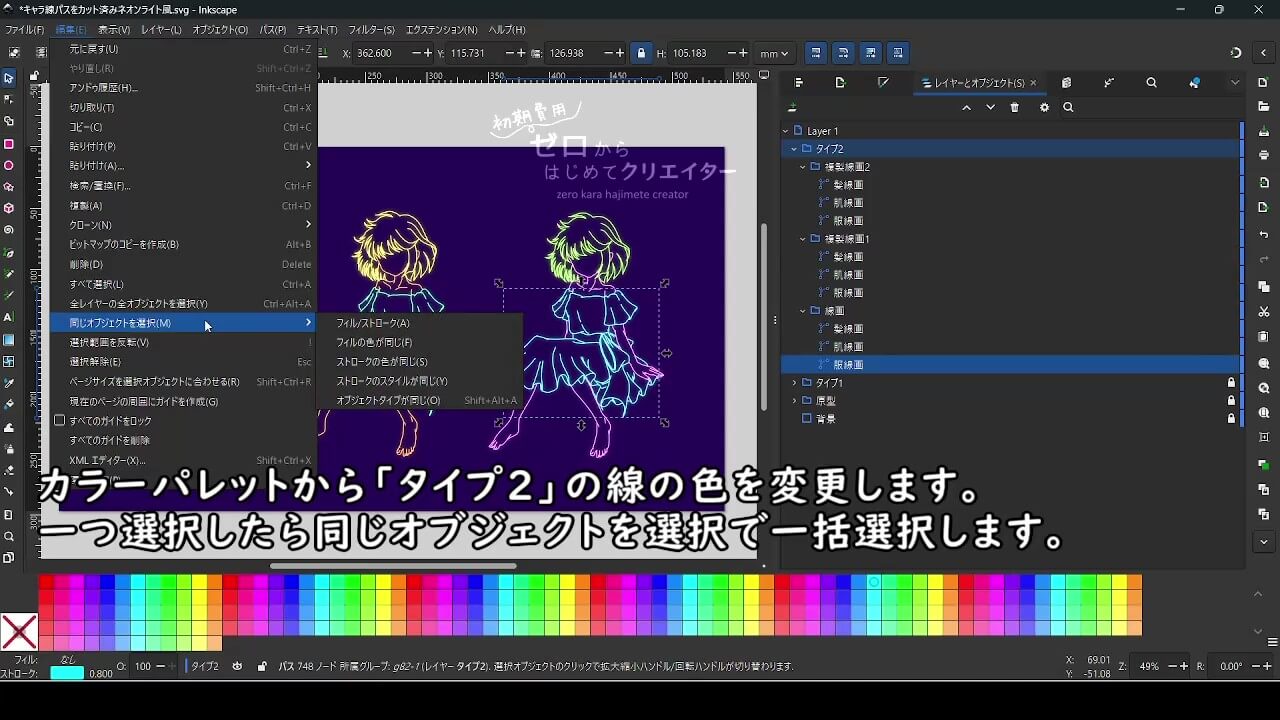Collapse the 複製線画2 group

(802, 167)
